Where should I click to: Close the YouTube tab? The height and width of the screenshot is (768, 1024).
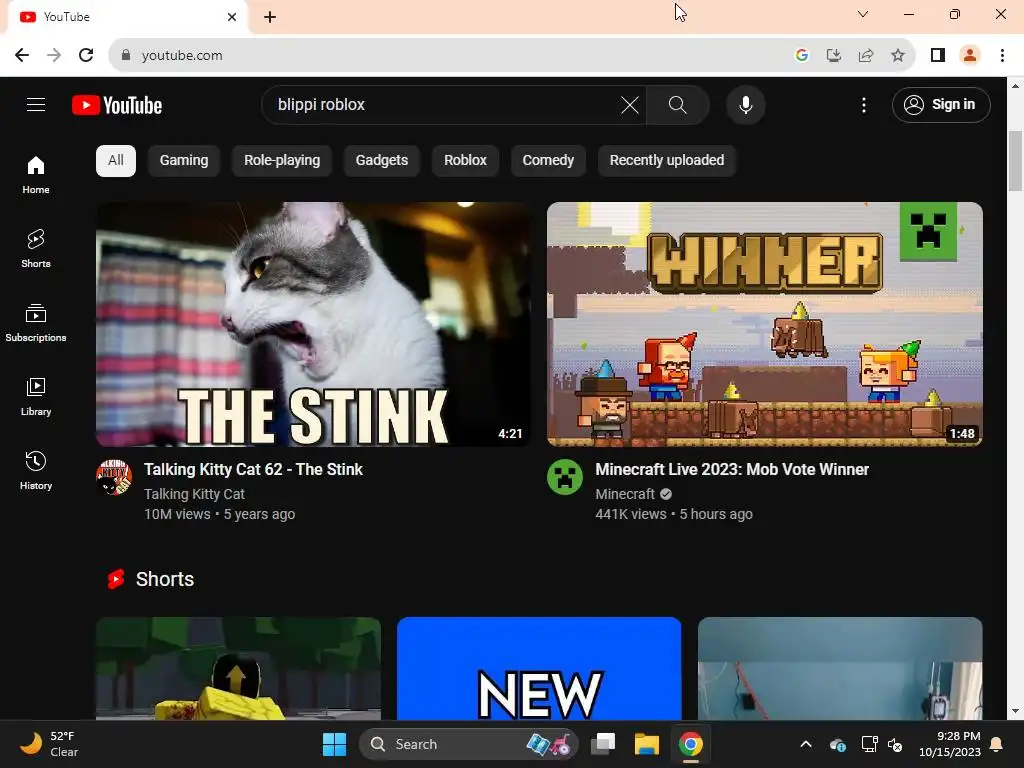pos(232,17)
